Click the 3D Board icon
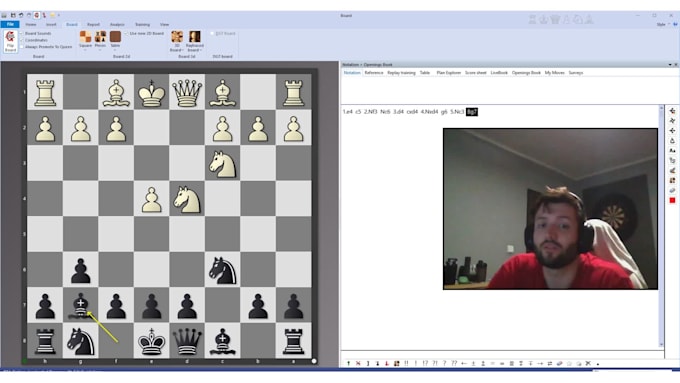The image size is (680, 383). [177, 37]
